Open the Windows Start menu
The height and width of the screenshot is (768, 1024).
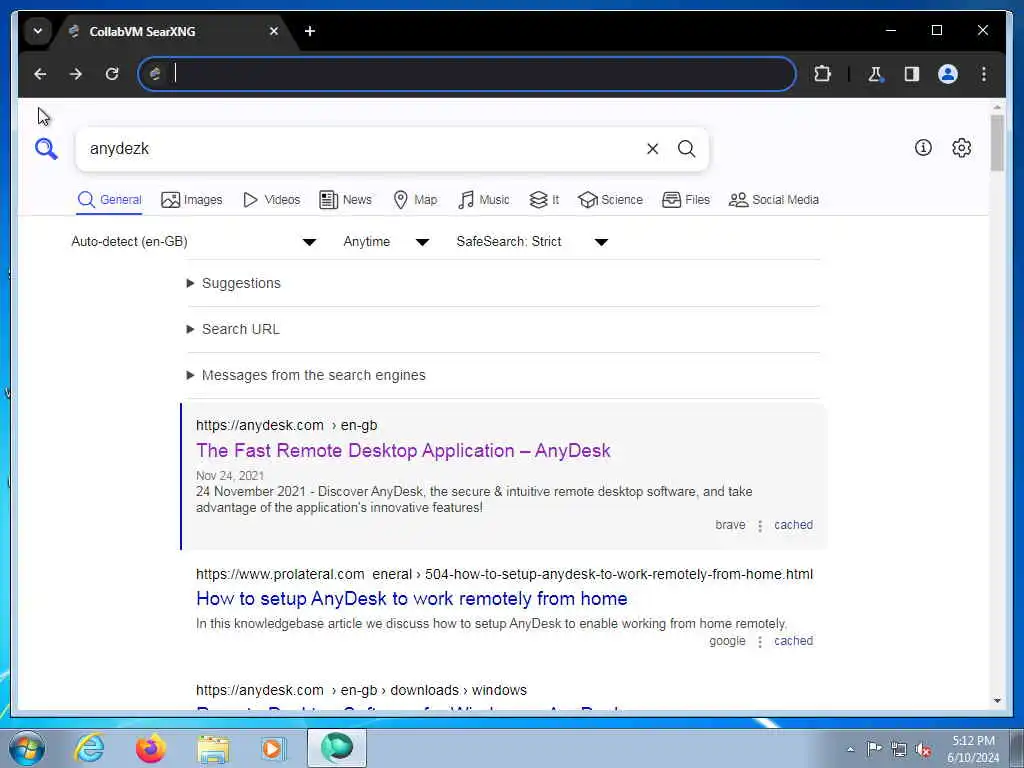[x=27, y=748]
